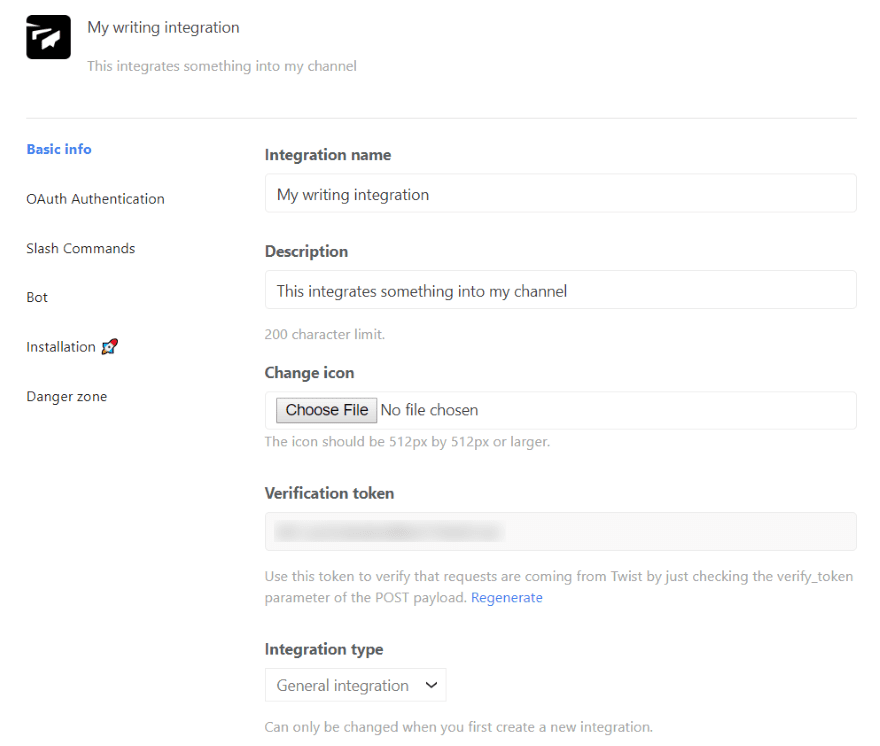The image size is (880, 746).
Task: Click the 'Verification token' label
Action: [329, 493]
